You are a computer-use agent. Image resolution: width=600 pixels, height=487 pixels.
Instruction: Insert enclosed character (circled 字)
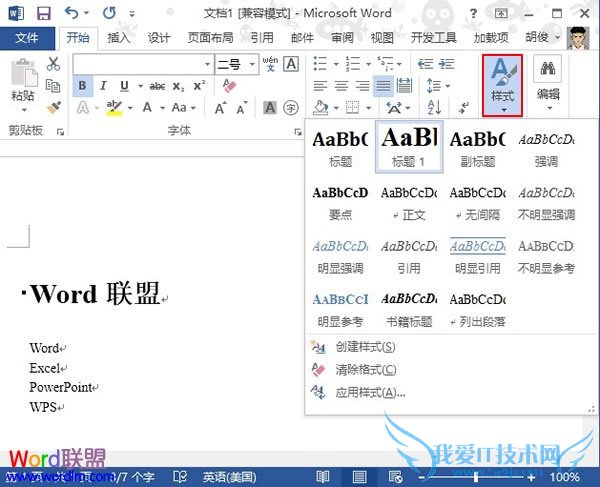pos(291,108)
